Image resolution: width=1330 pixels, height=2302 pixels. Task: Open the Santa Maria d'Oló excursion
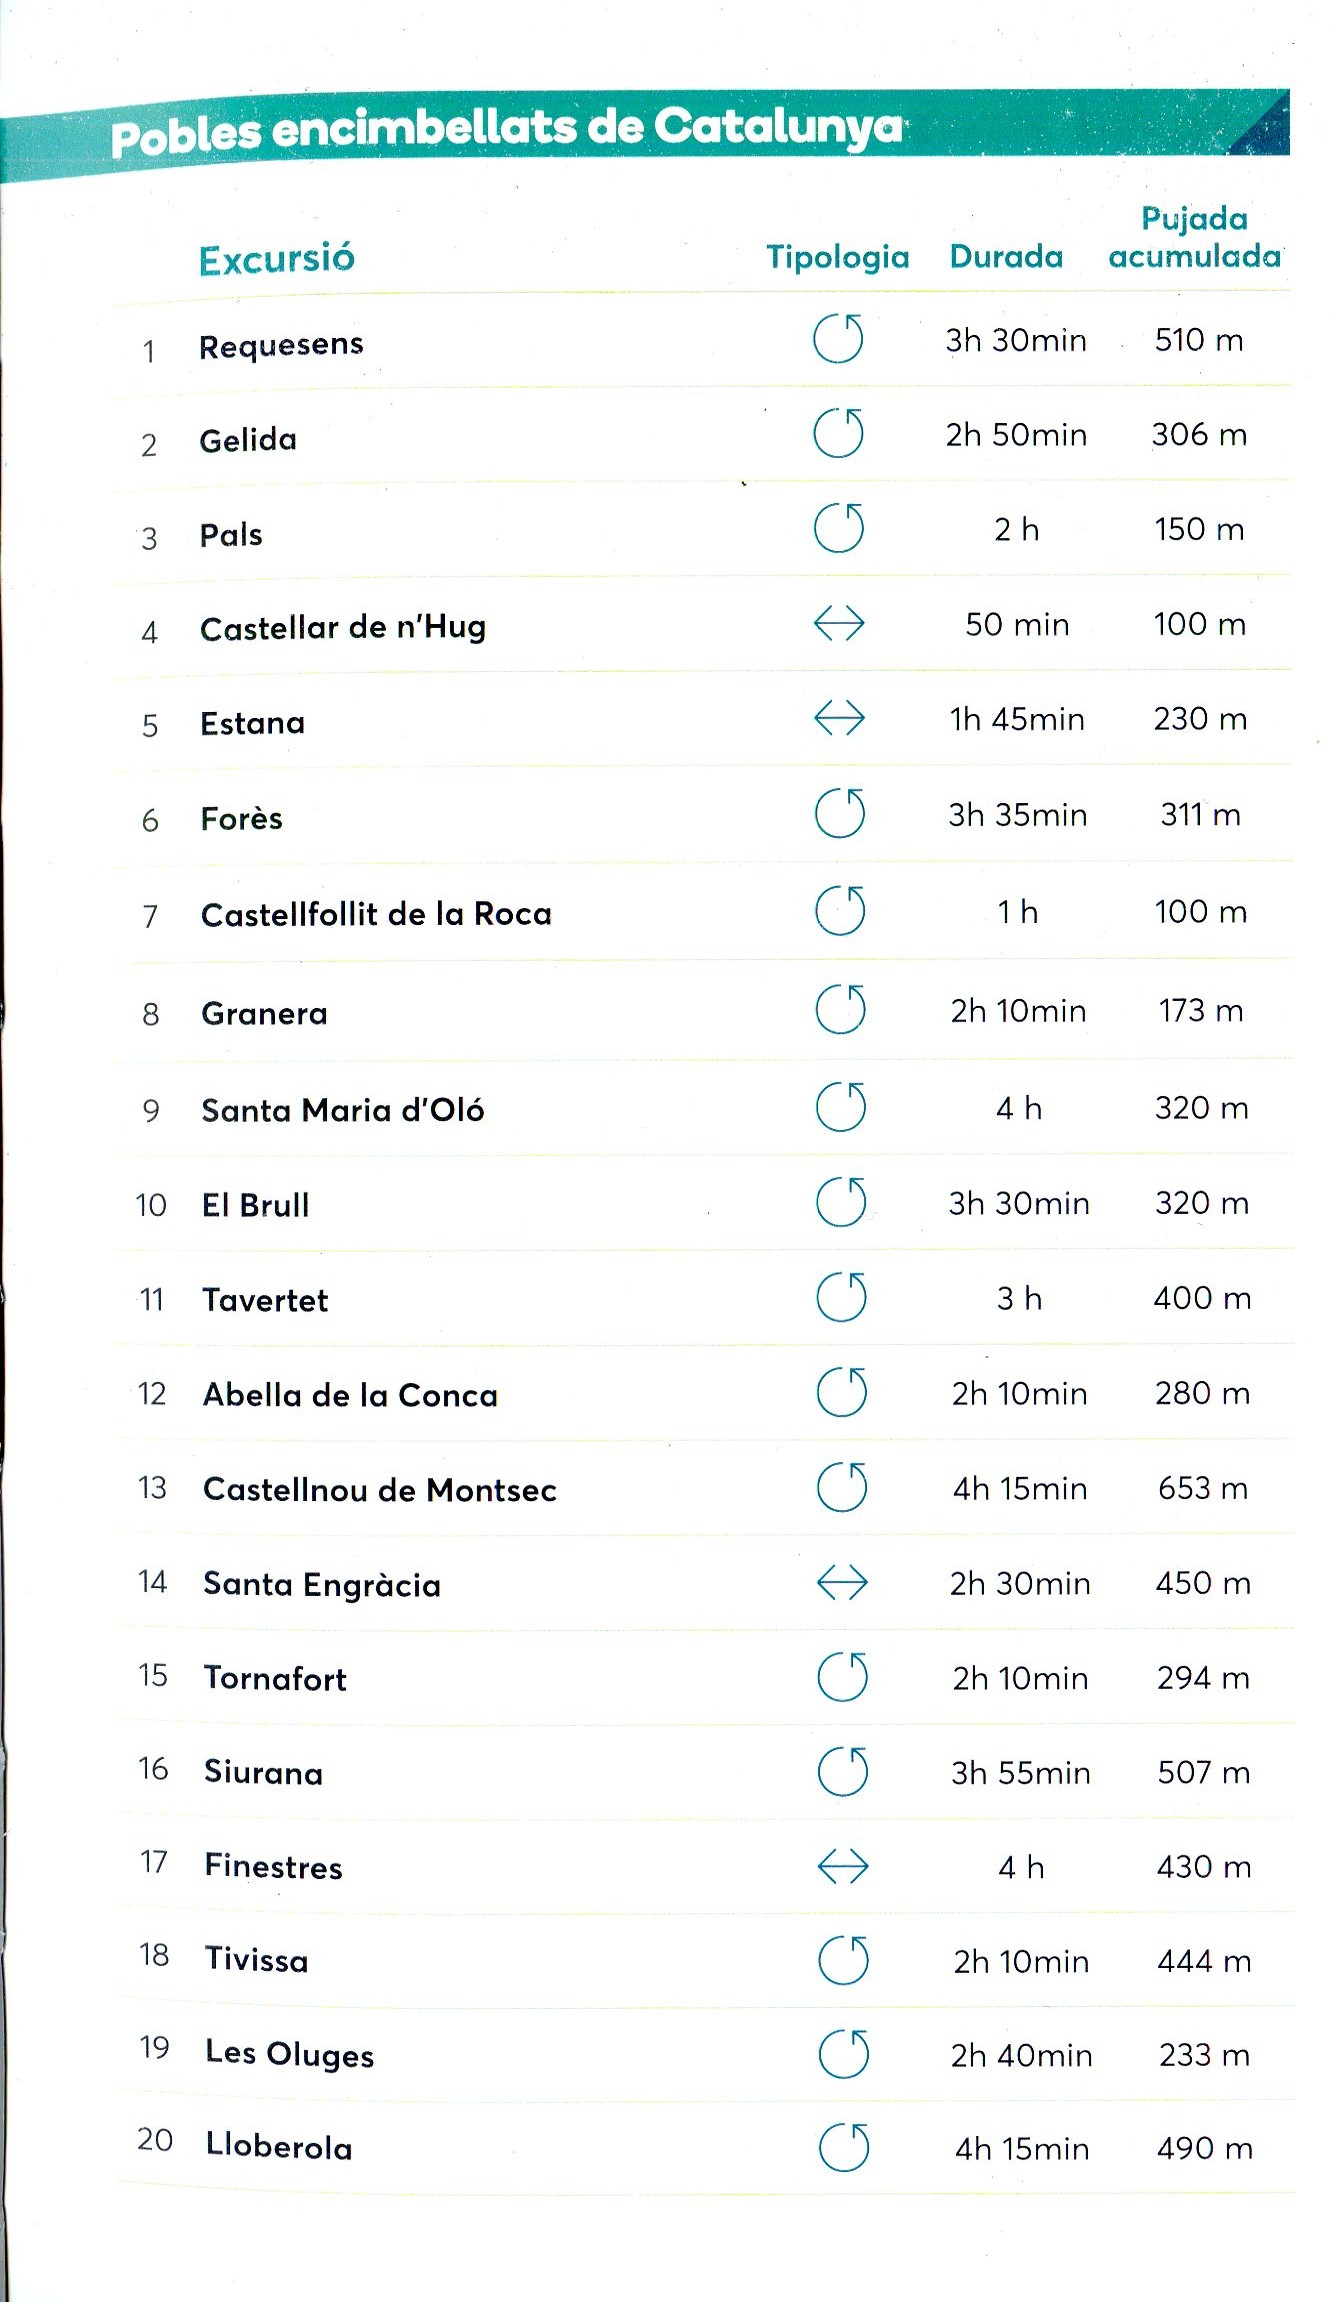(343, 1110)
